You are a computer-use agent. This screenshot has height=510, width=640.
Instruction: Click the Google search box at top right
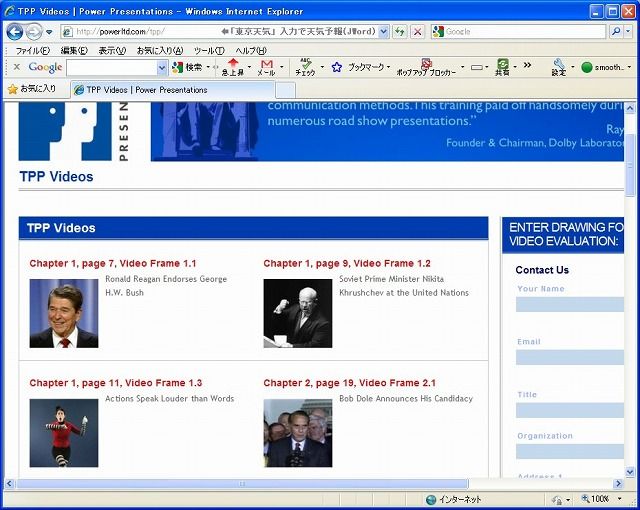[518, 31]
